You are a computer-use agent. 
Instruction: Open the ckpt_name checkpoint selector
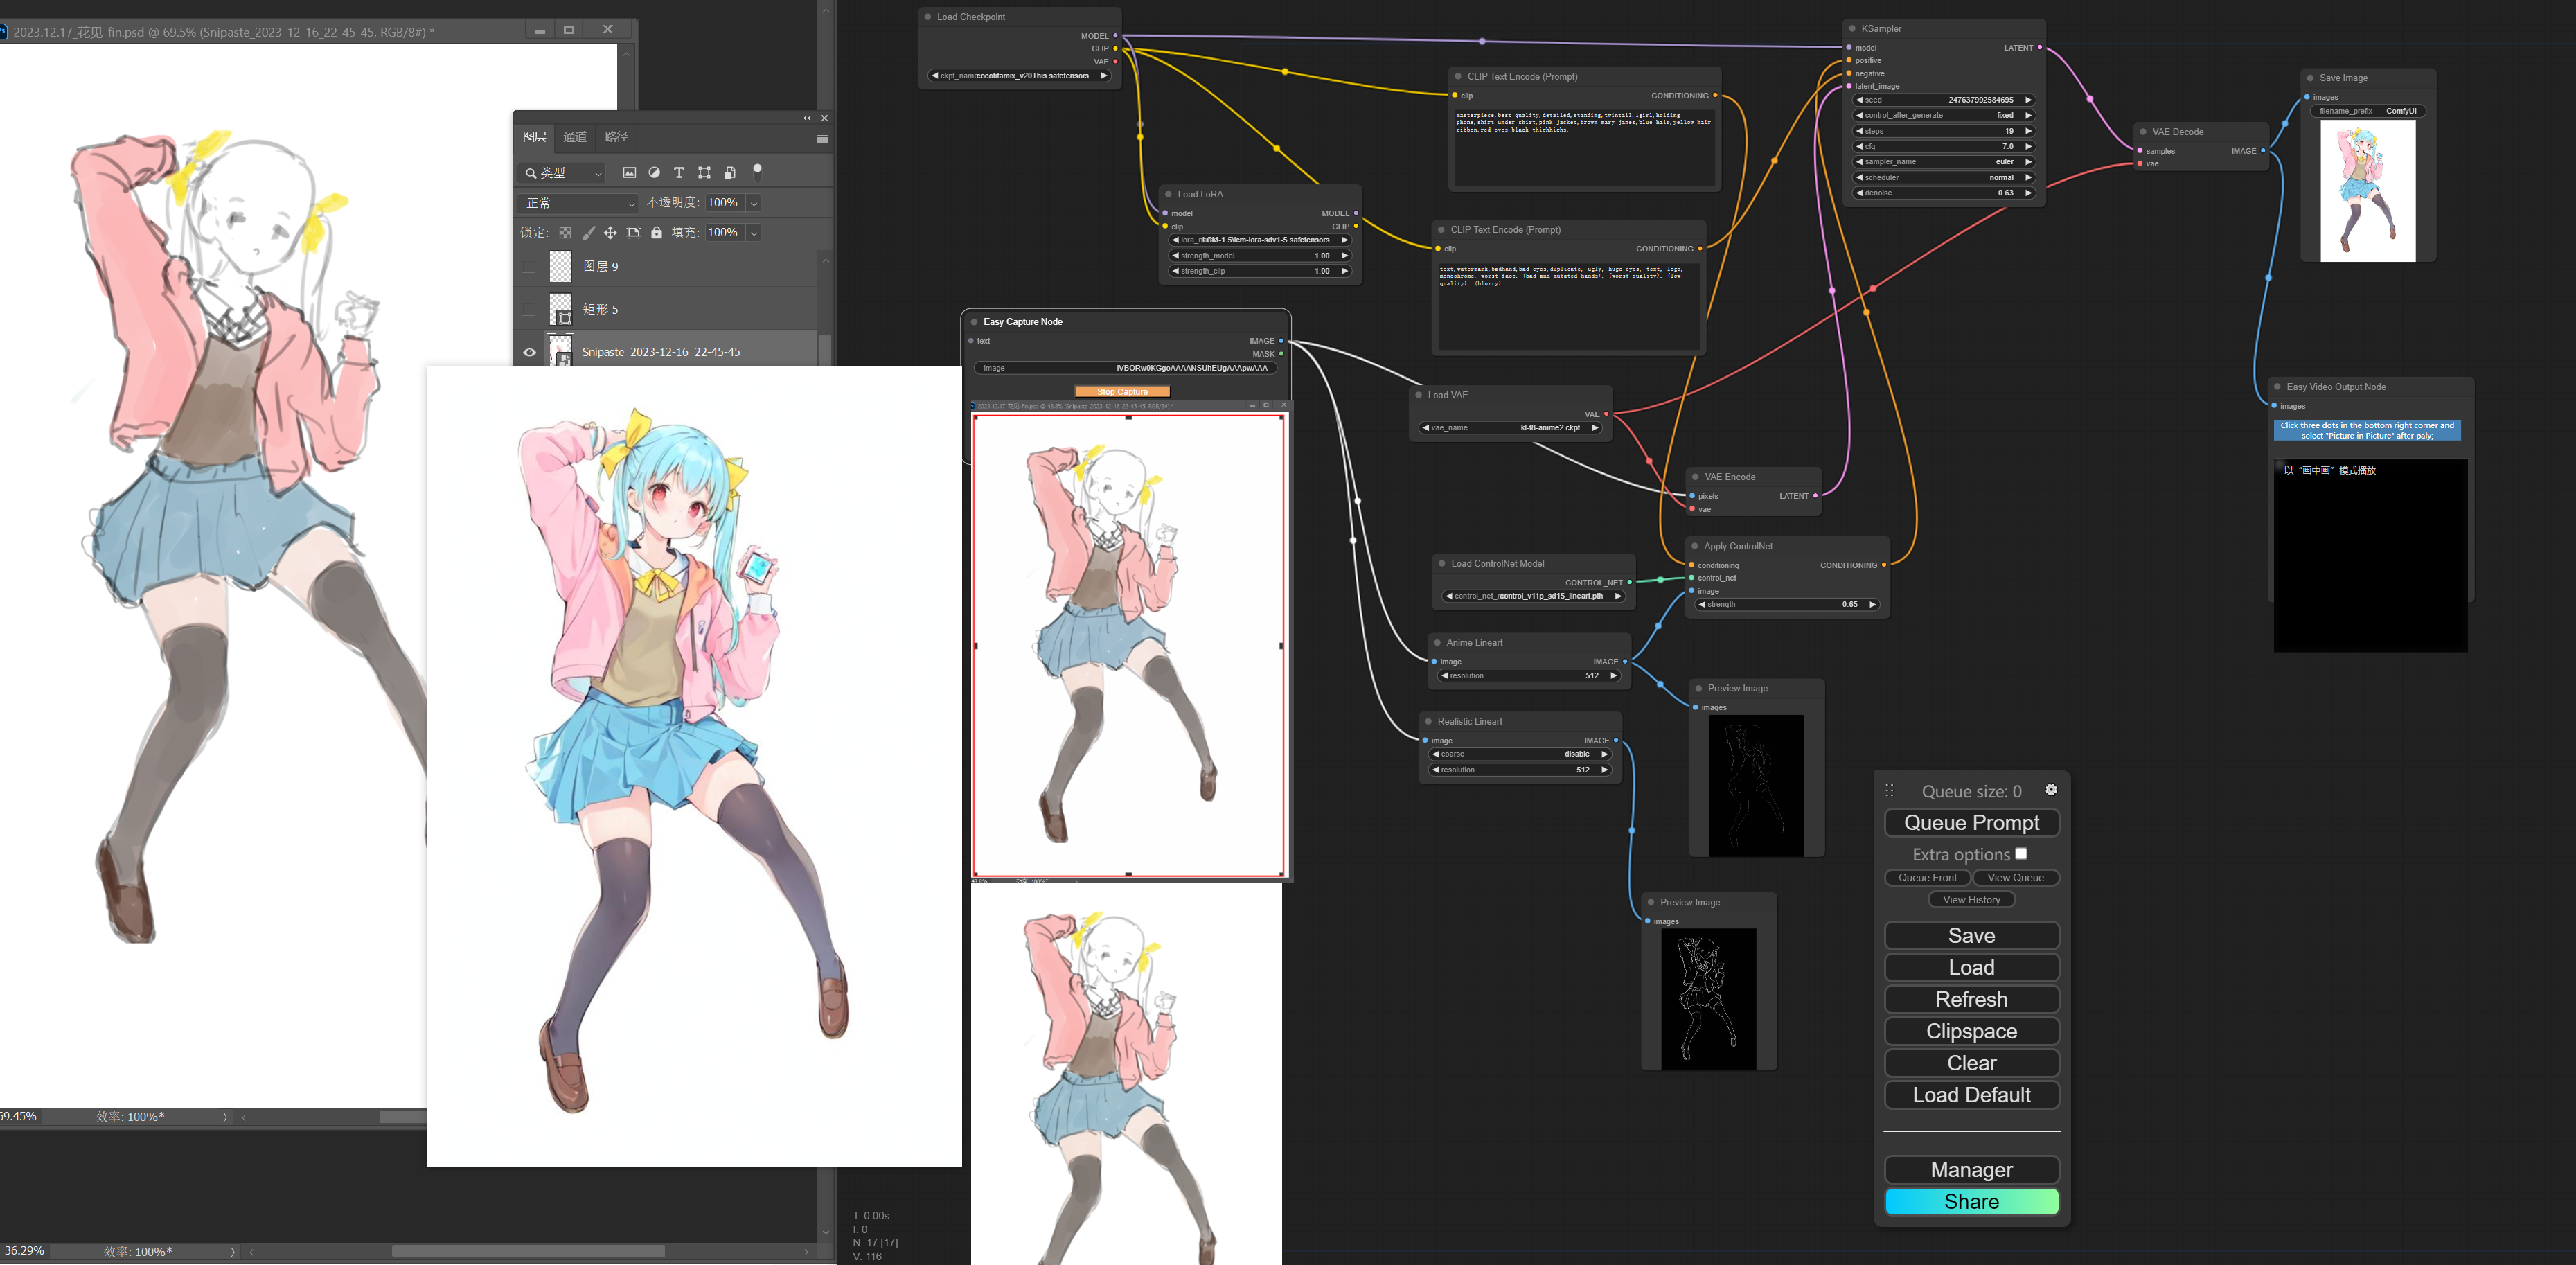[x=1018, y=76]
